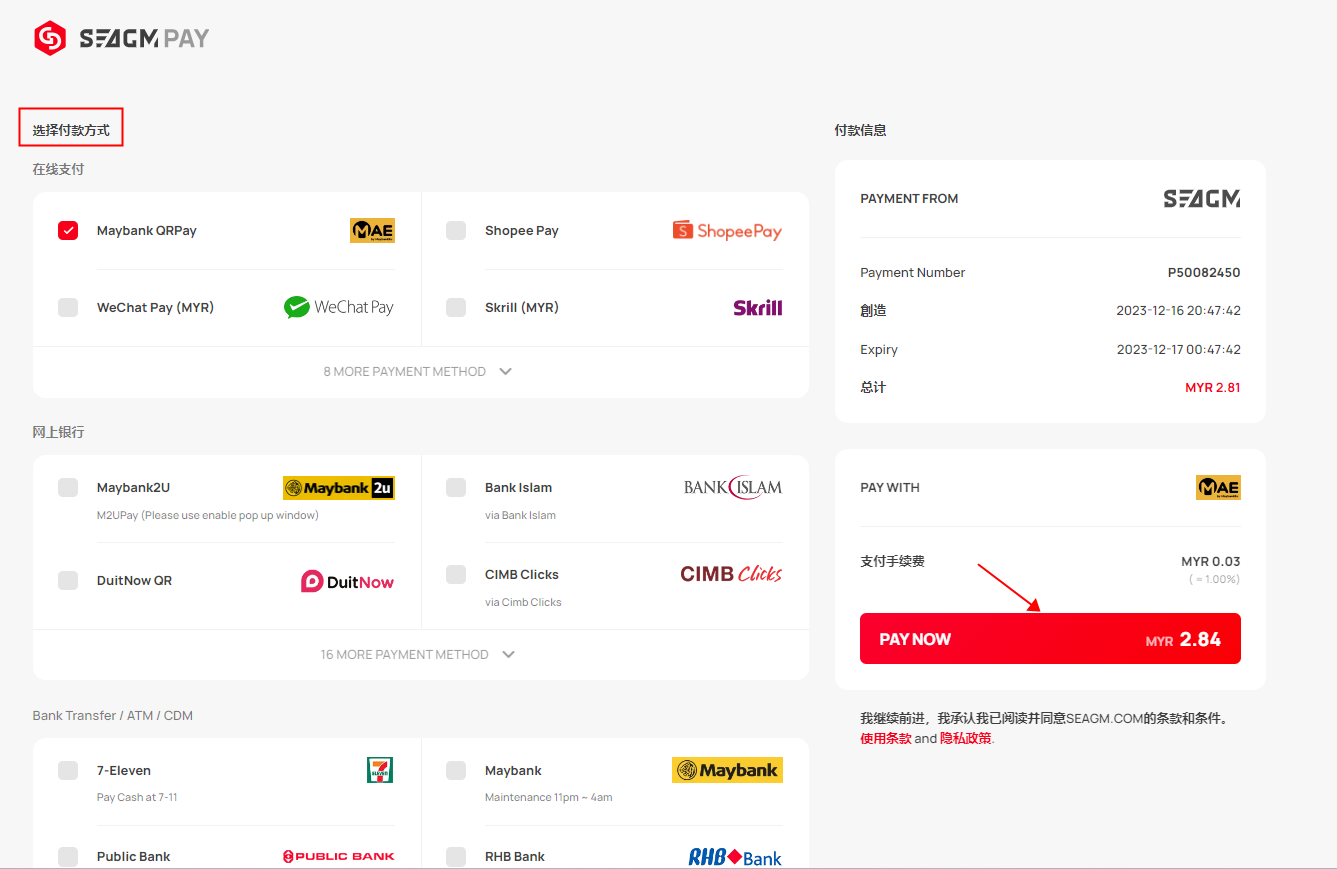Click the RHB Bank logo
This screenshot has height=869, width=1337.
coord(735,857)
